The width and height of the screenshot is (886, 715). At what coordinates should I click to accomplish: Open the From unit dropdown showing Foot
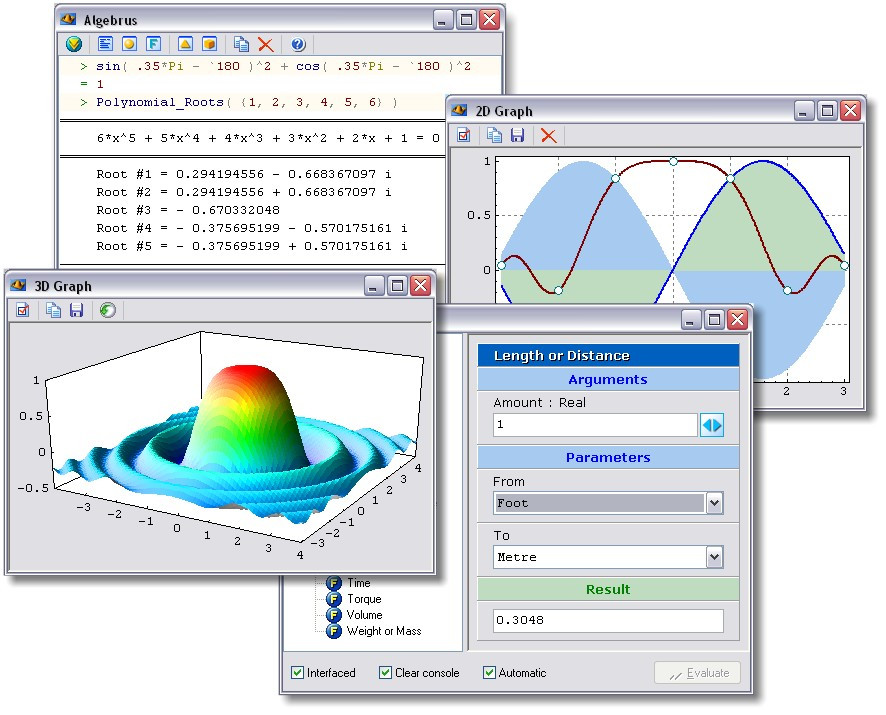(715, 503)
